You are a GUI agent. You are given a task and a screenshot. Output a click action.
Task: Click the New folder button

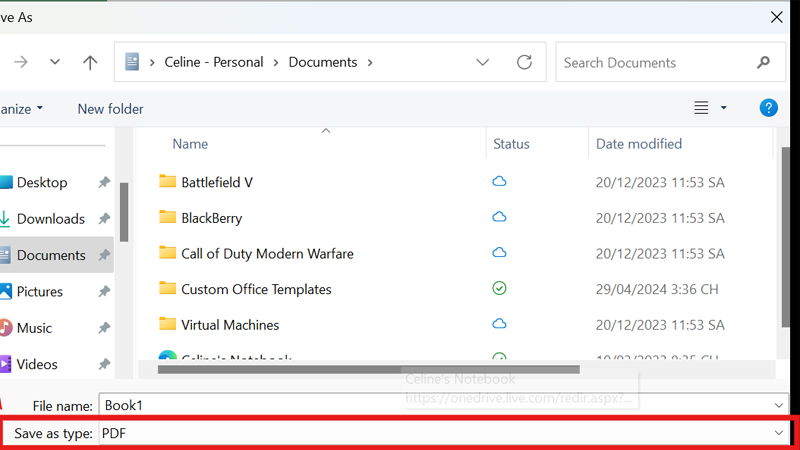tap(110, 109)
